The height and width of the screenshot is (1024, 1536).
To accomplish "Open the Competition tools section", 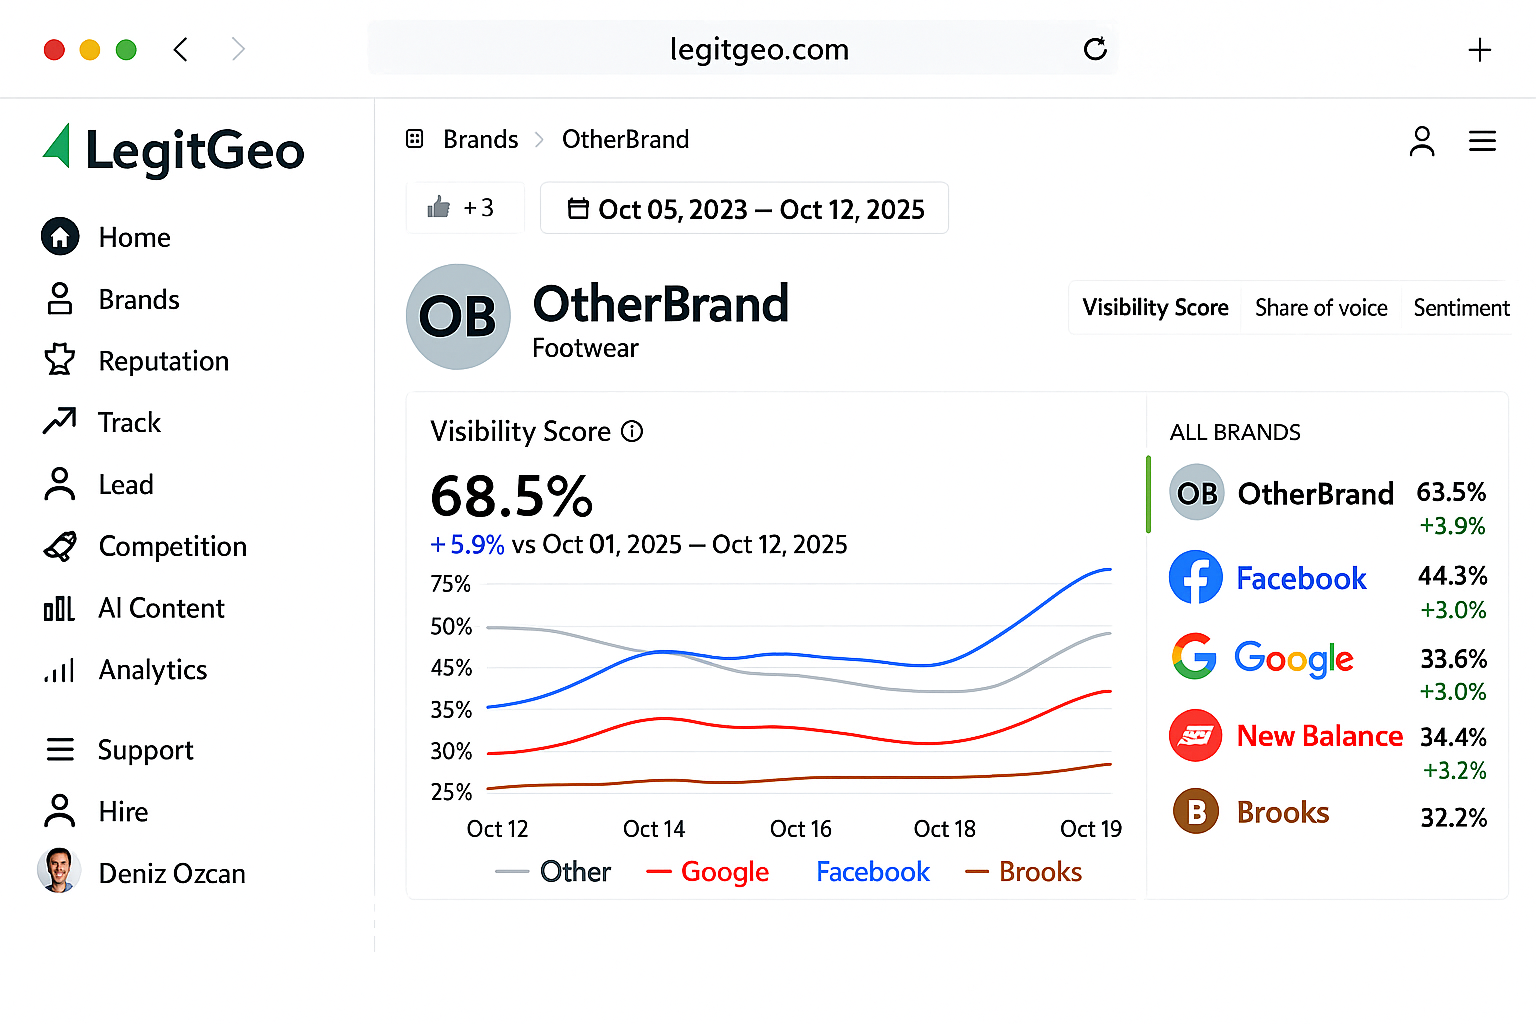I will [x=60, y=546].
